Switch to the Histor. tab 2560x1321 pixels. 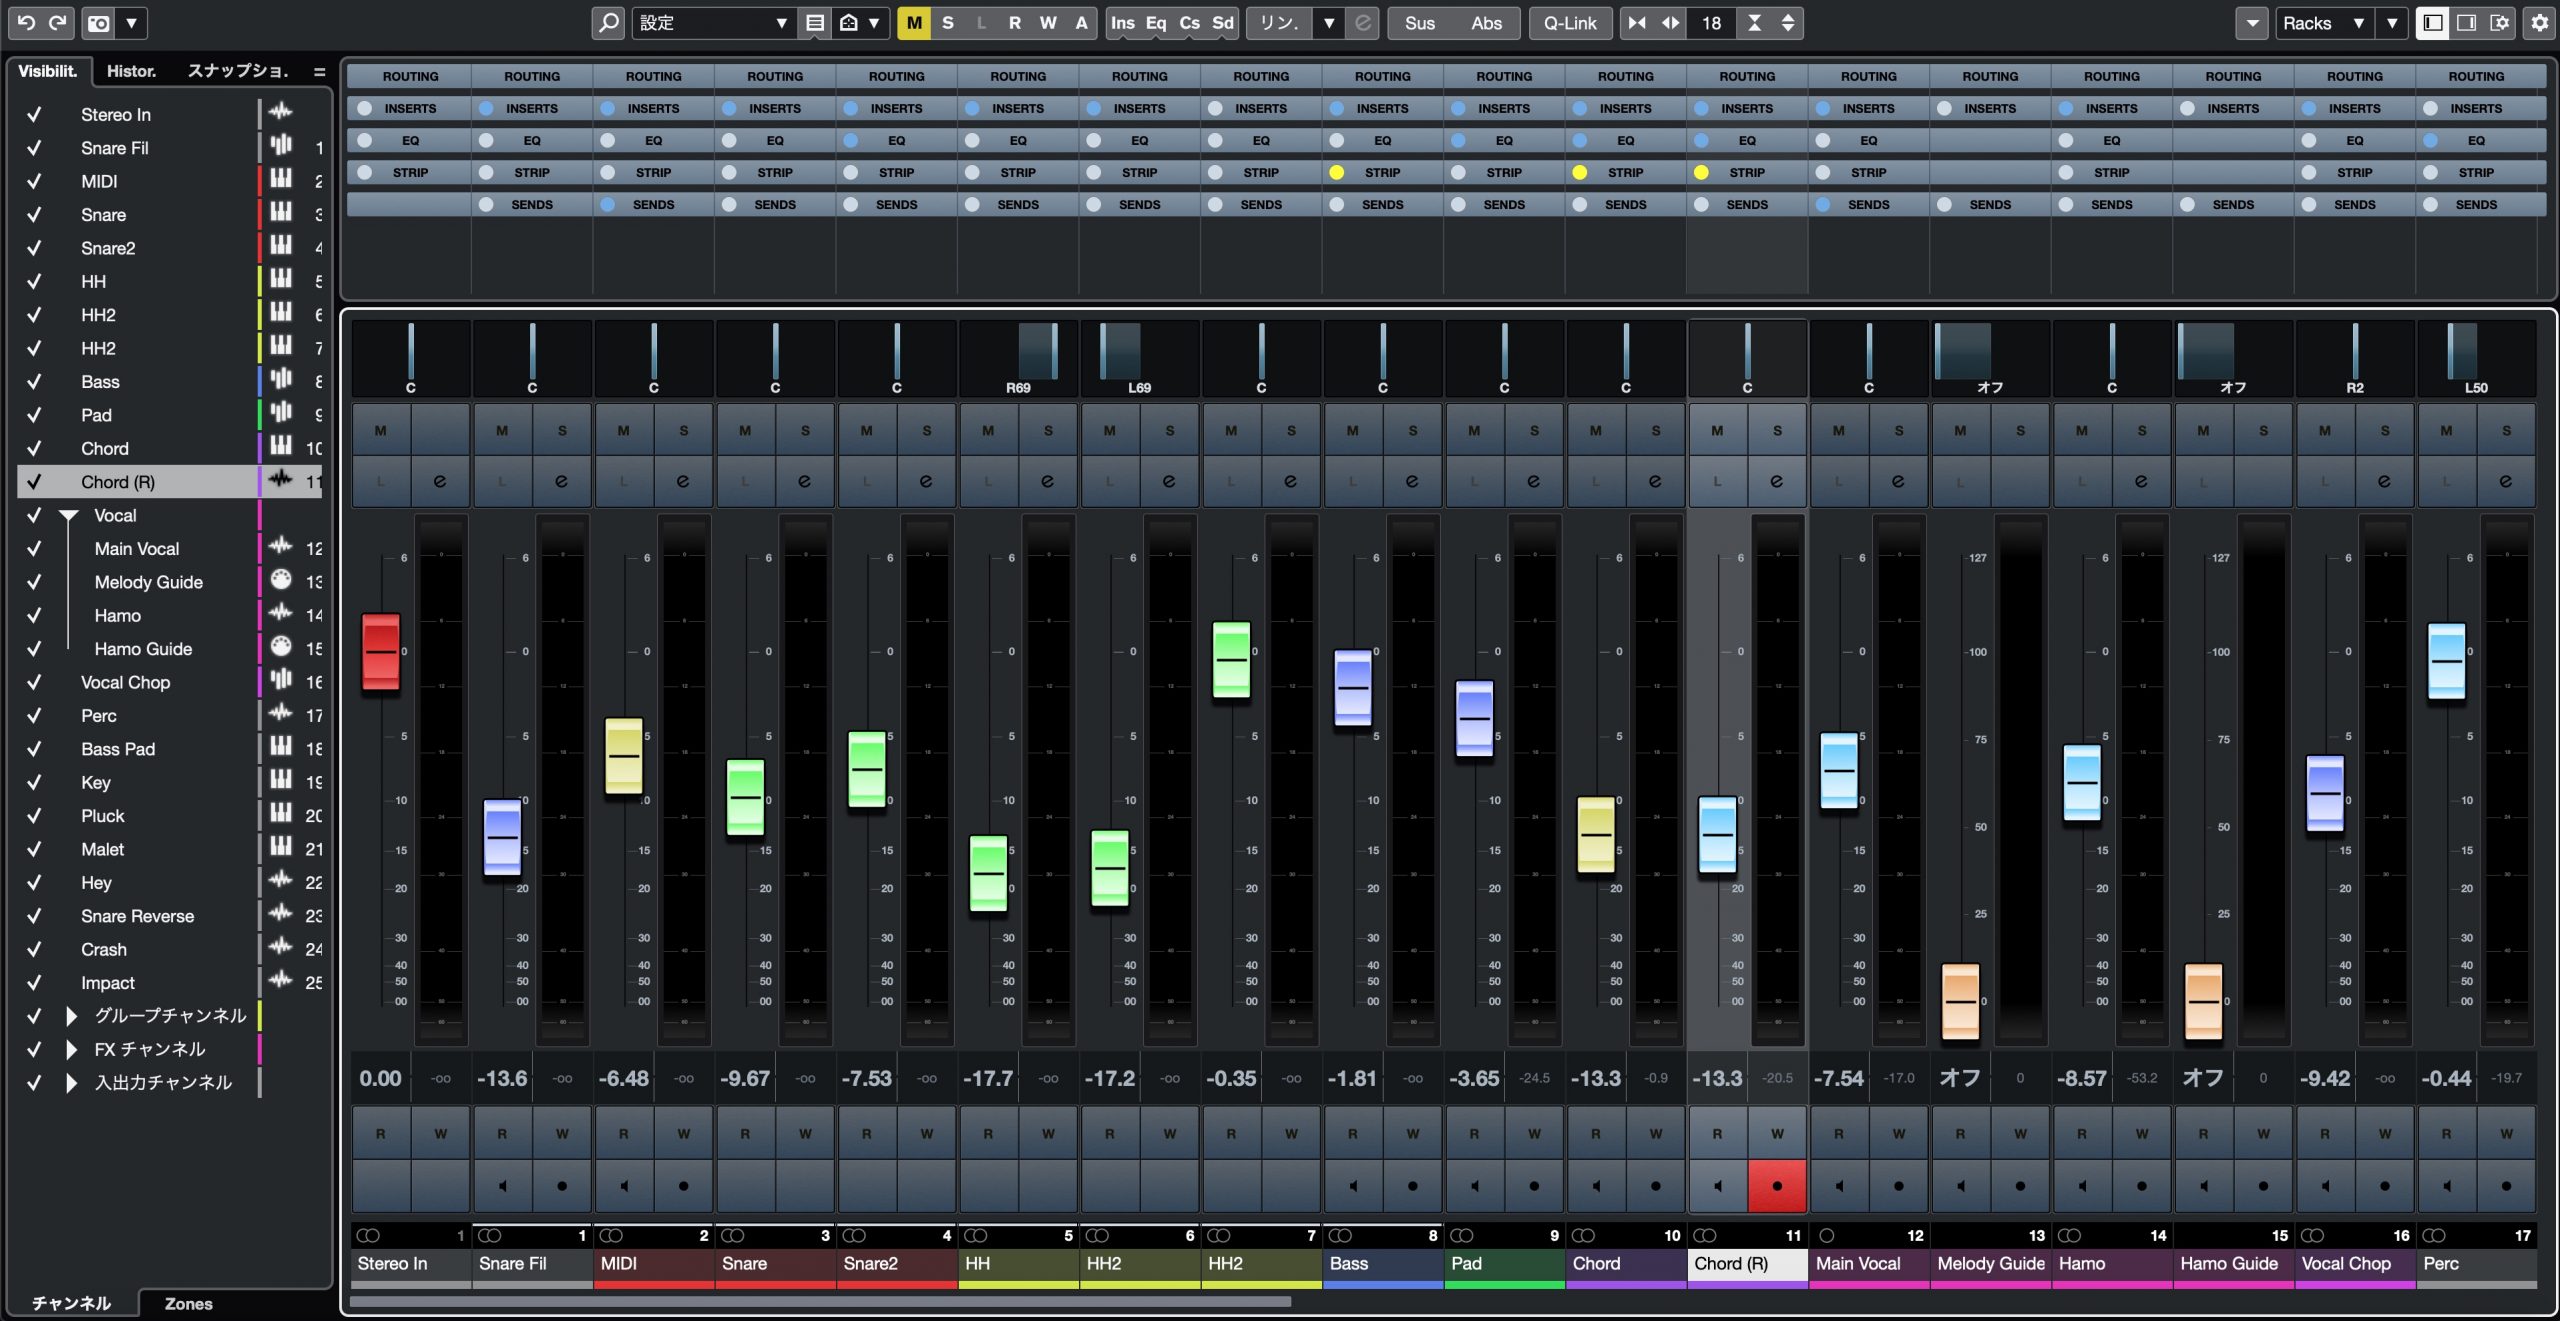click(132, 71)
